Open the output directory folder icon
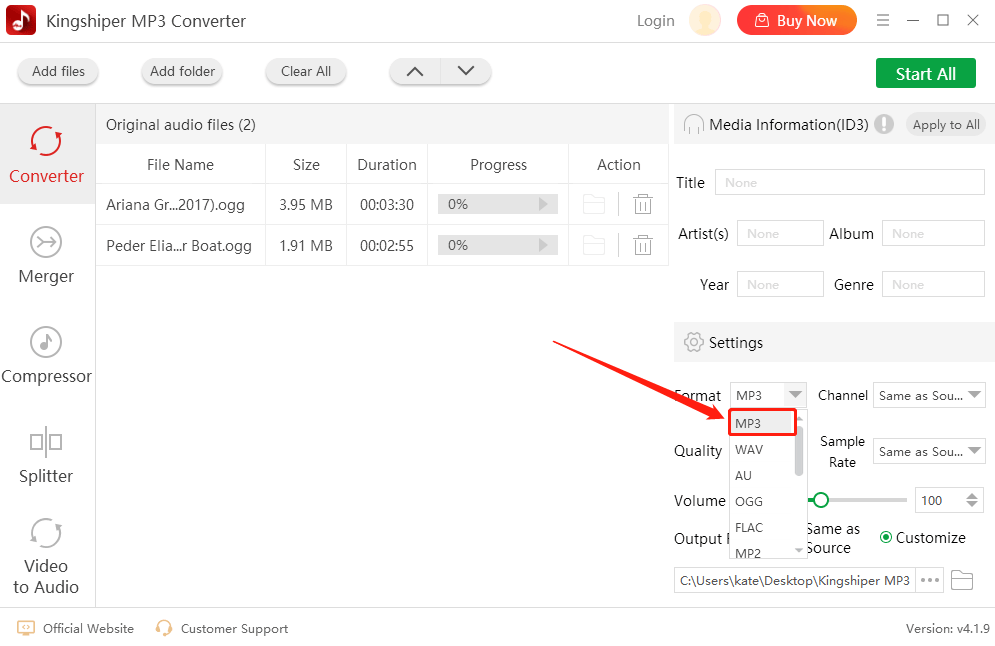Image resolution: width=995 pixels, height=646 pixels. point(962,580)
